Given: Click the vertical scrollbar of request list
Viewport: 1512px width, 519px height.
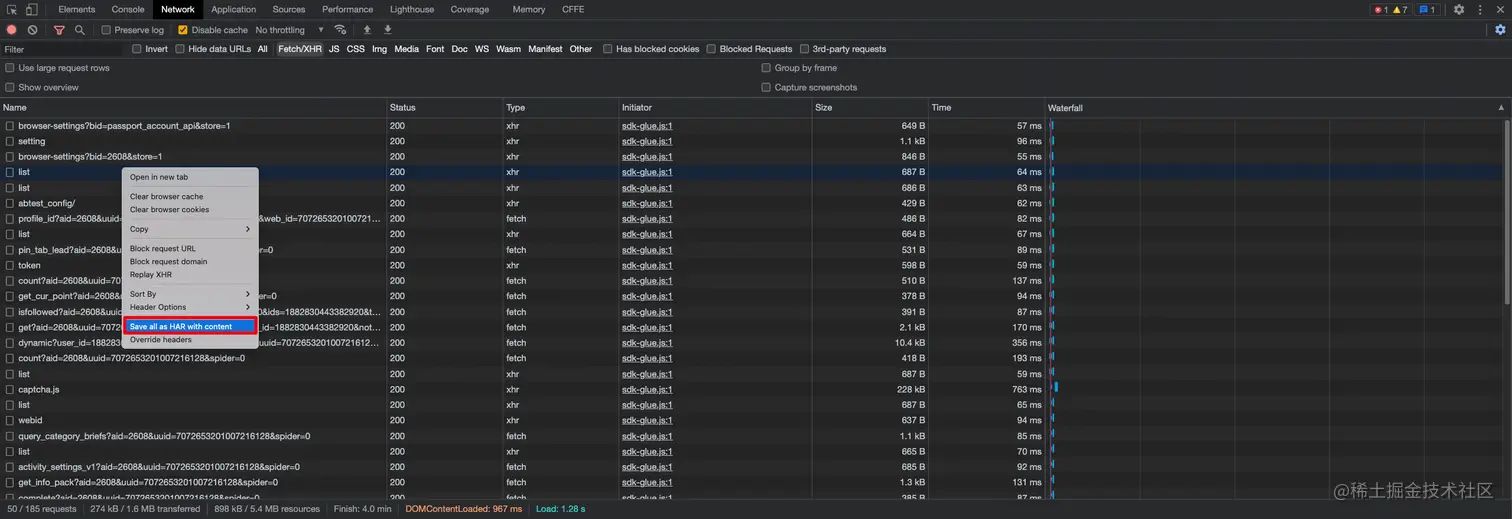Looking at the screenshot, I should coord(1507,211).
